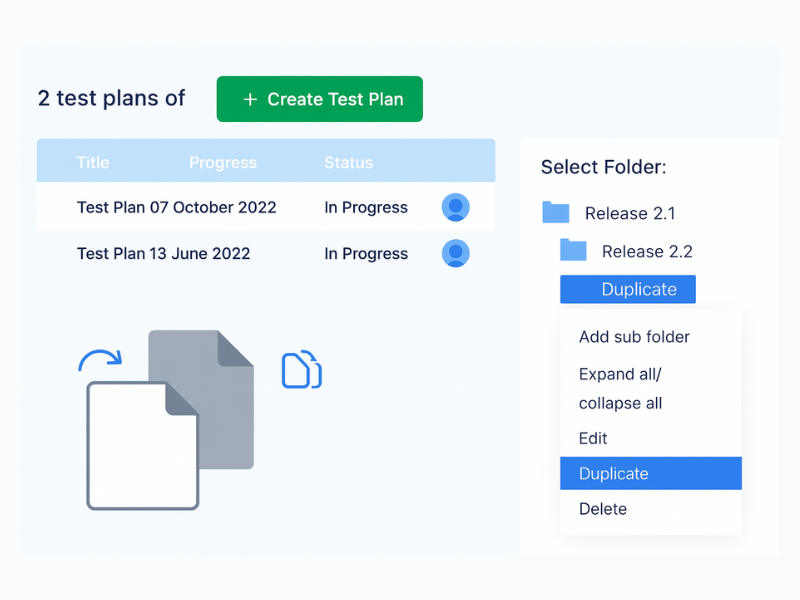Select Add sub folder from the menu
The width and height of the screenshot is (800, 600).
point(633,337)
